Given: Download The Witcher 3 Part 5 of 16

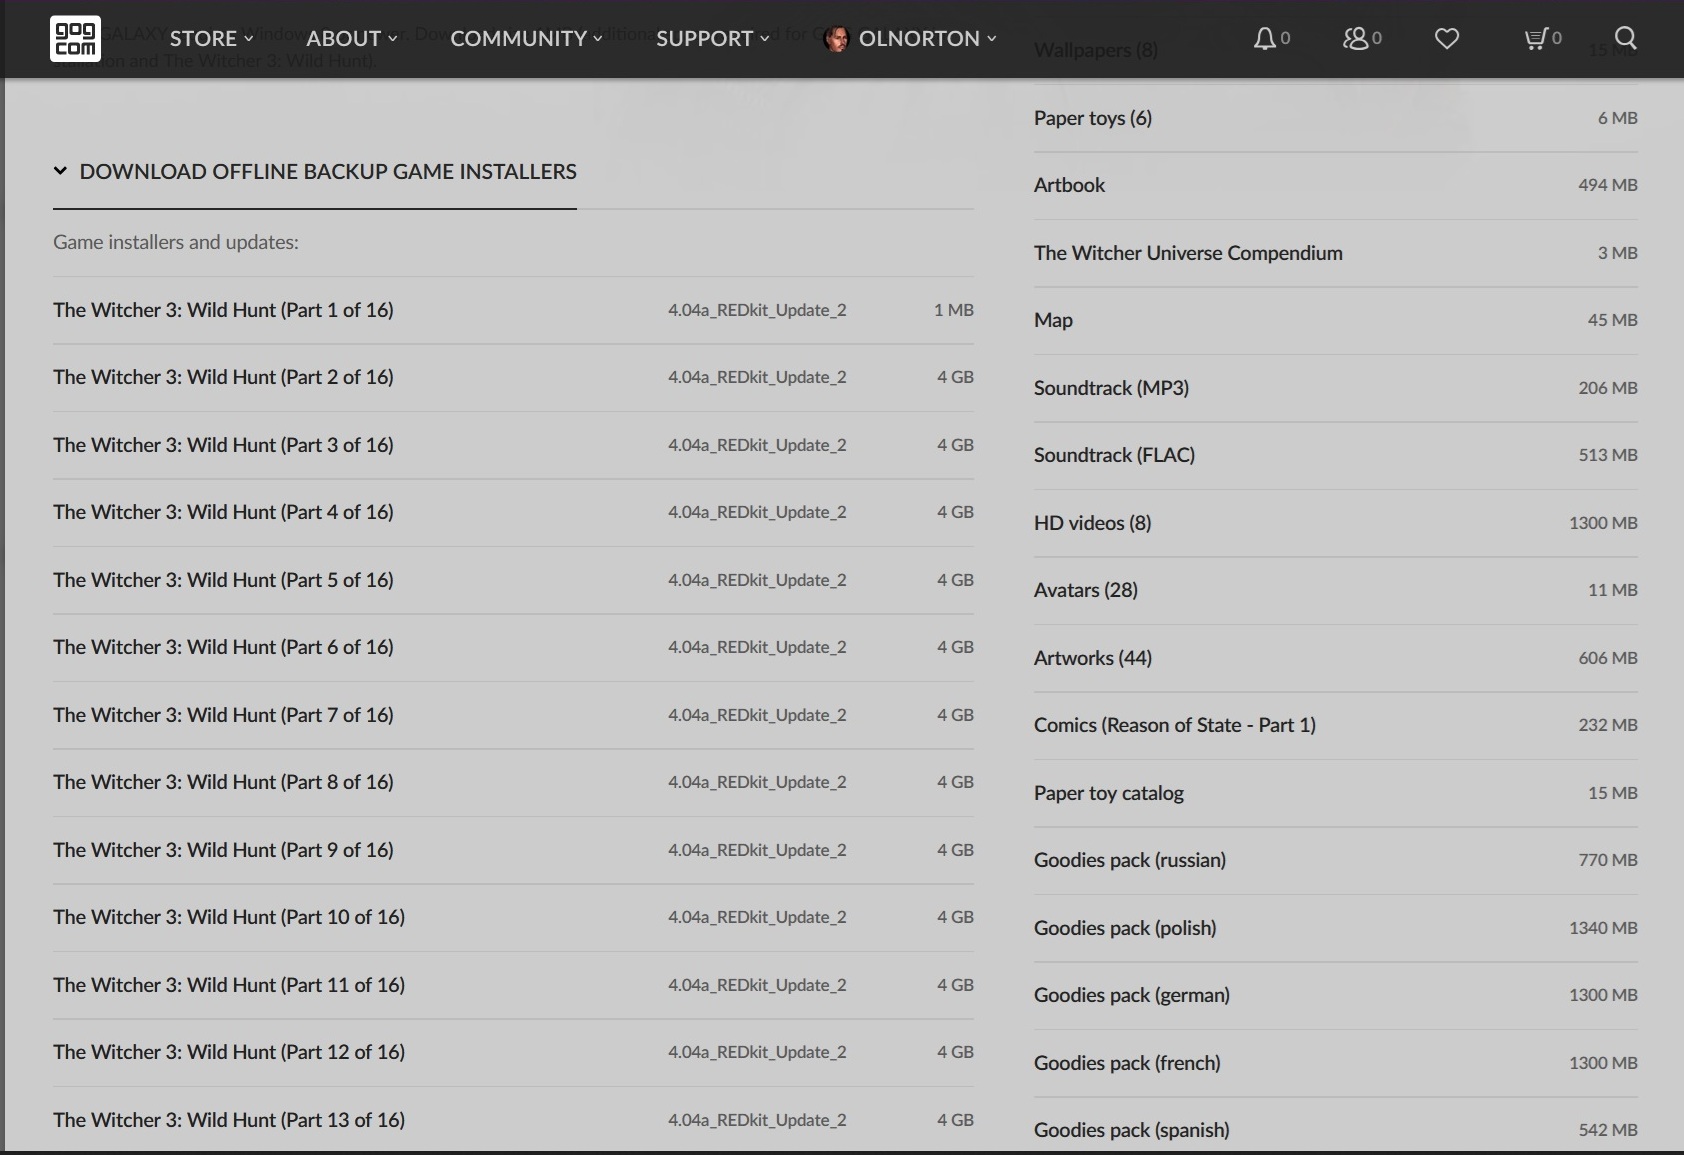Looking at the screenshot, I should [x=513, y=580].
